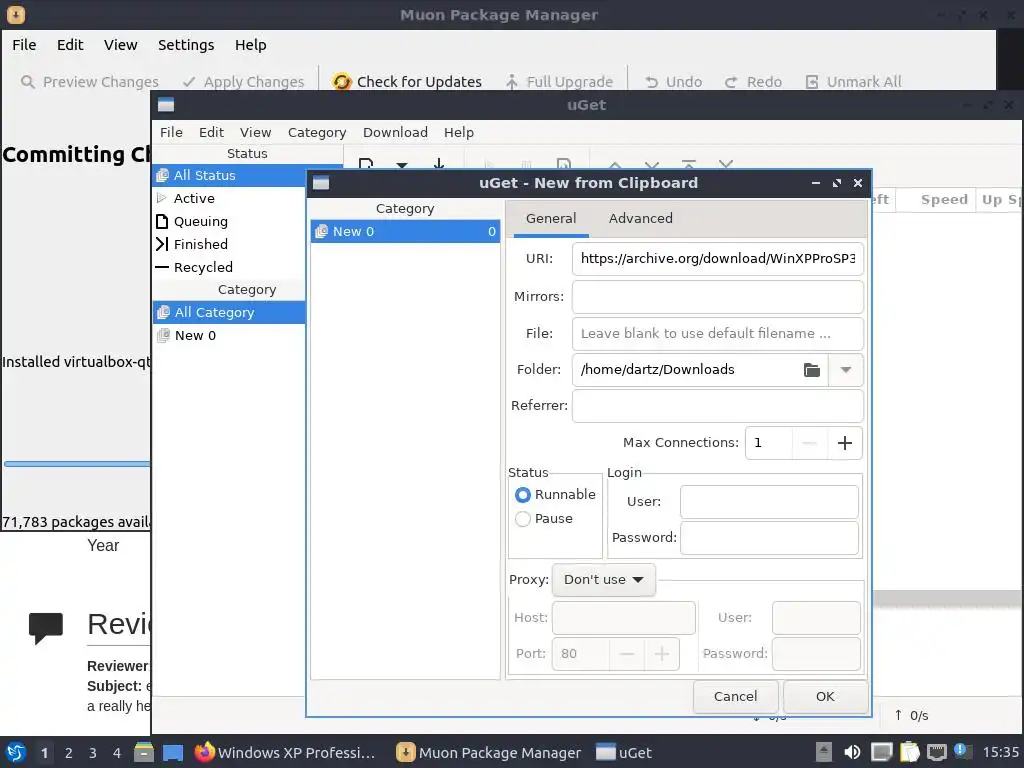
Task: Click minus button beside Port field
Action: pyautogui.click(x=627, y=654)
